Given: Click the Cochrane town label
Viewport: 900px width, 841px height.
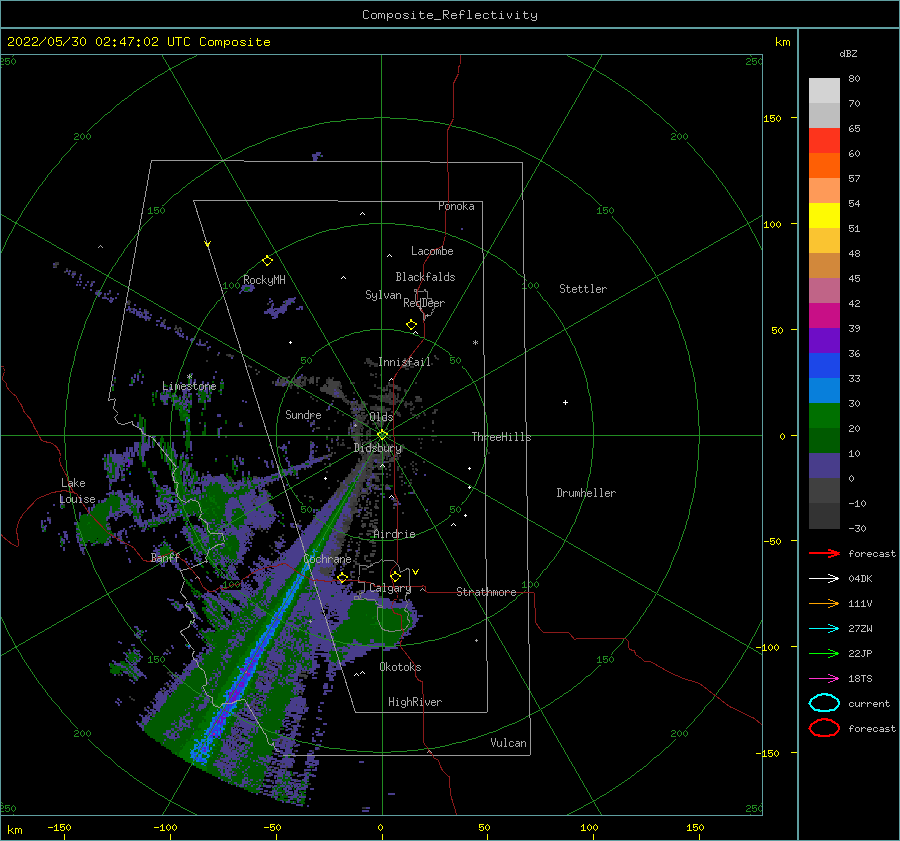Looking at the screenshot, I should pos(327,559).
